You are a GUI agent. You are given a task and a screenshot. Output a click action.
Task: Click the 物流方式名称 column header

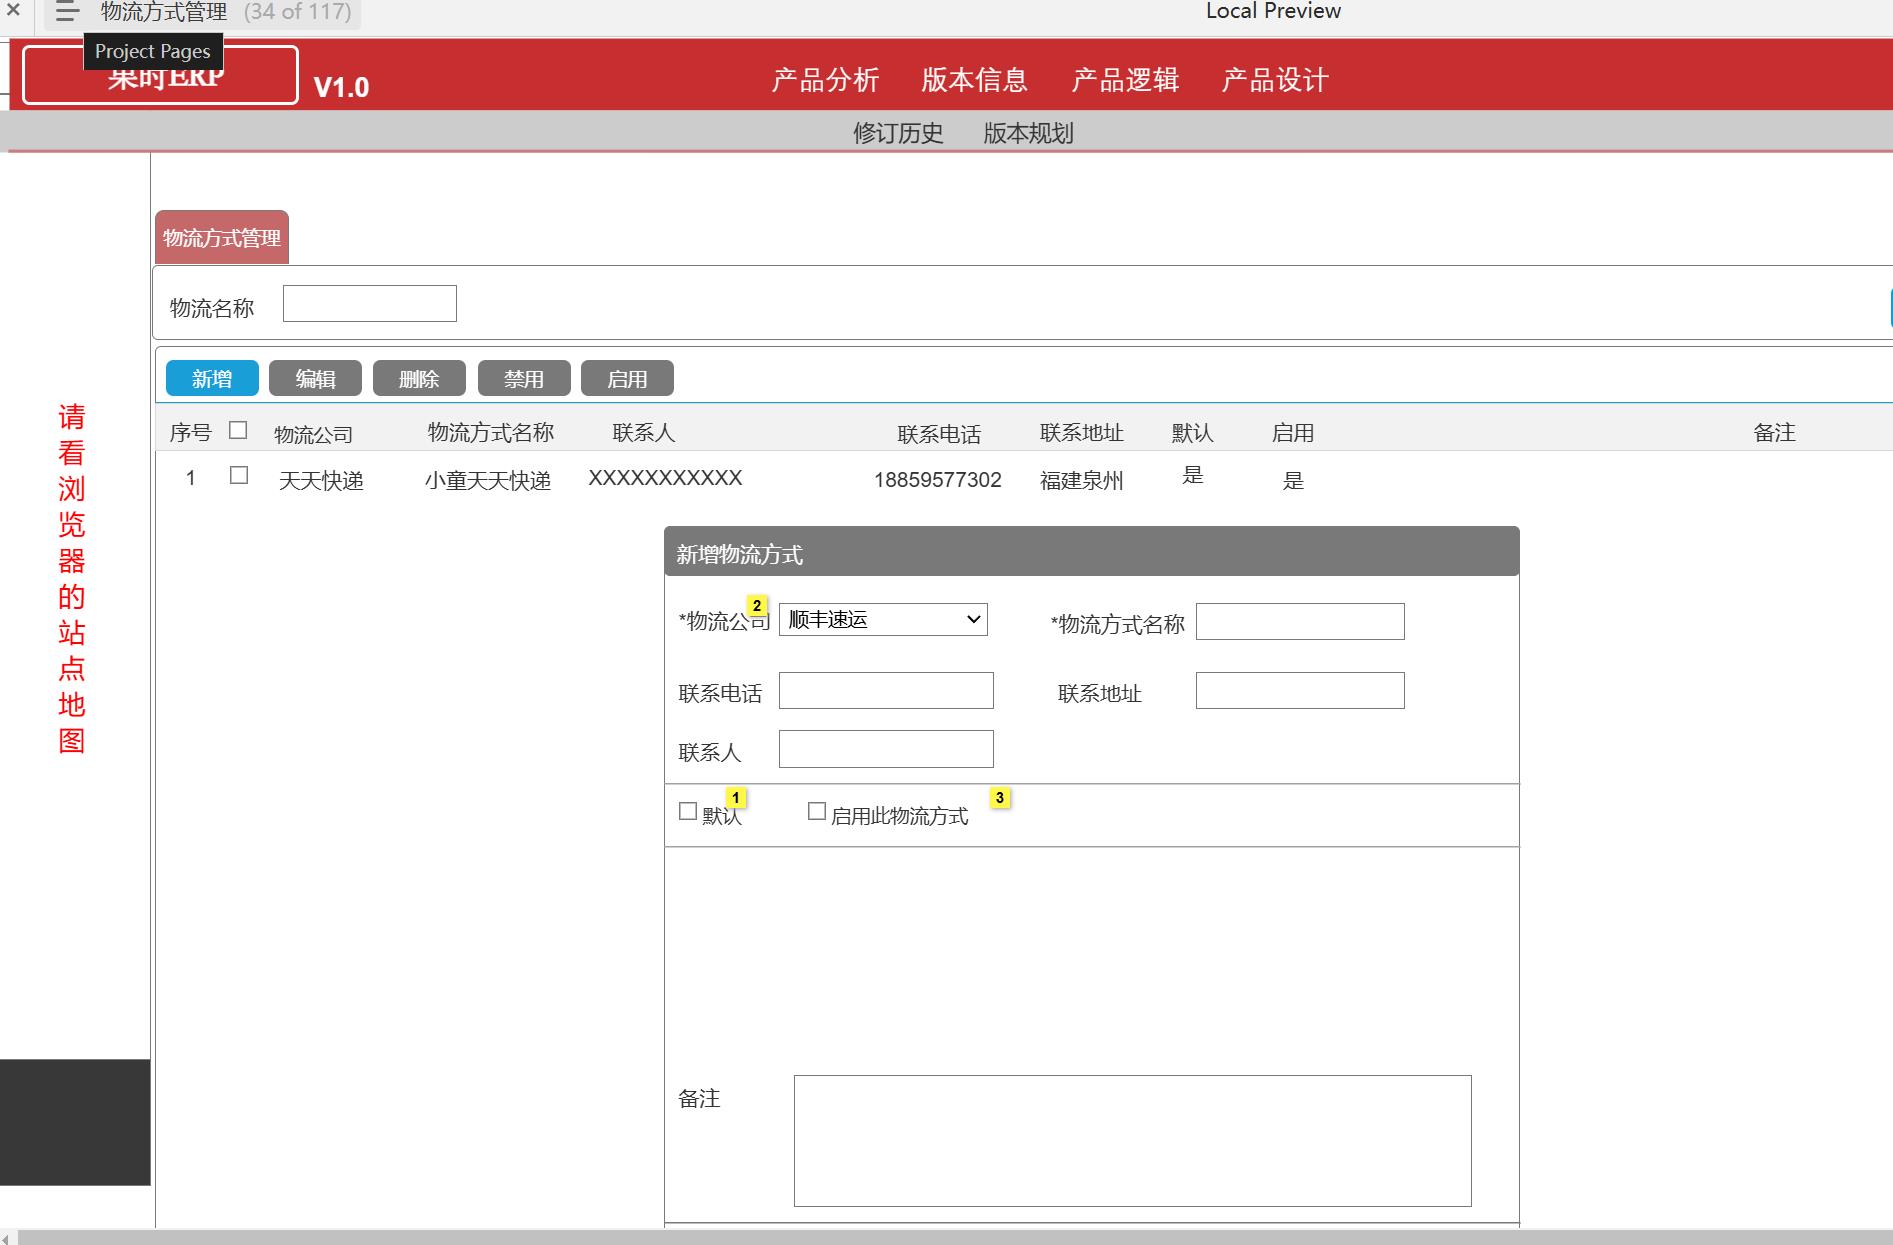(x=491, y=433)
